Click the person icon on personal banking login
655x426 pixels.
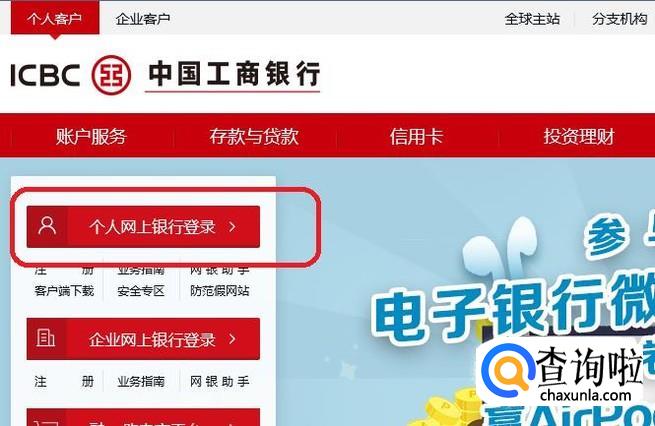[47, 226]
